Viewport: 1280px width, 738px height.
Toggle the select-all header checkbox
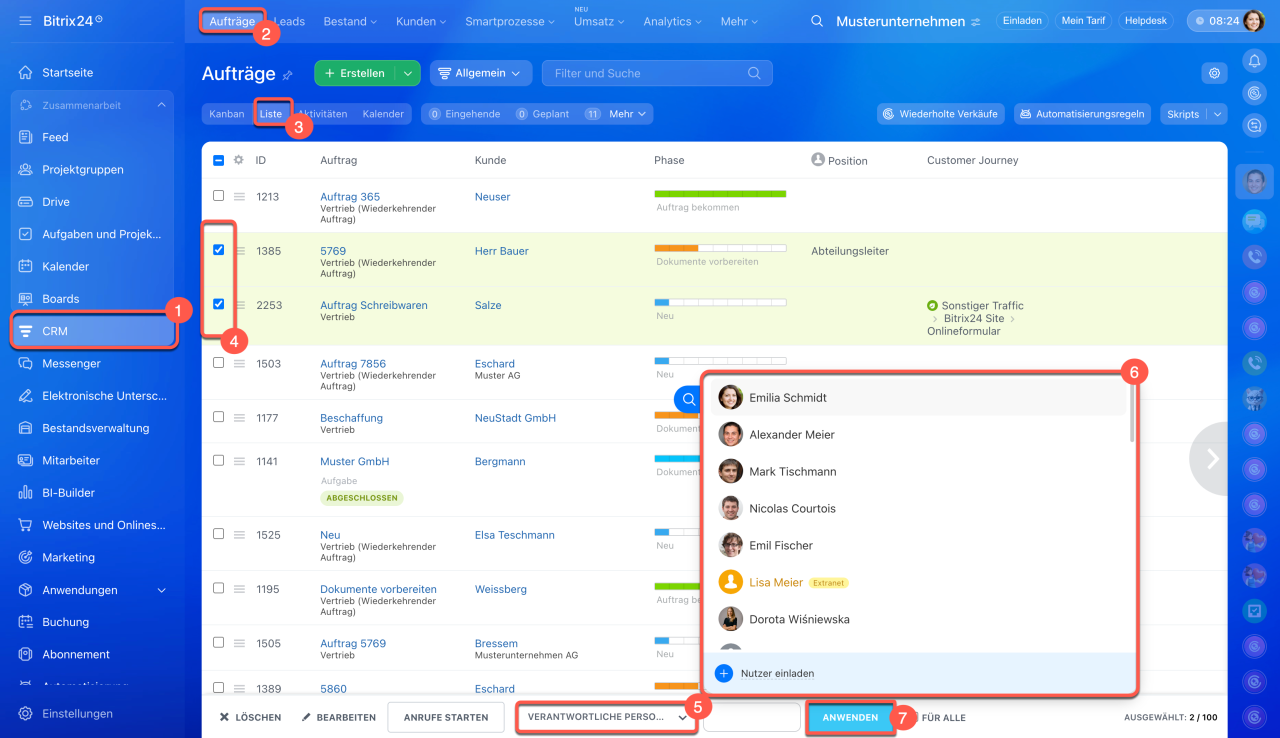tap(219, 160)
